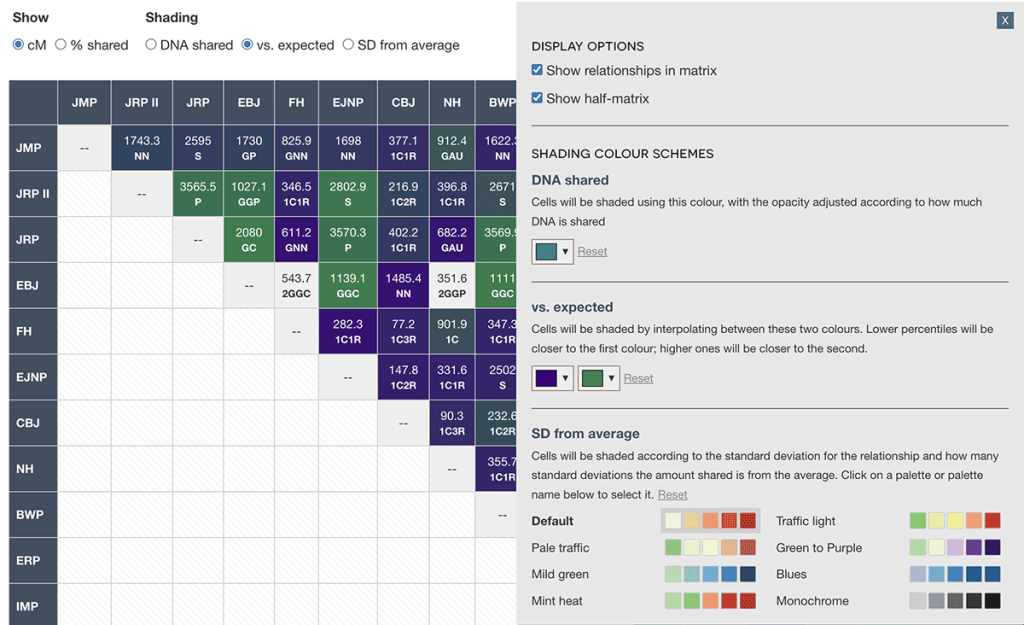Click the JMP–JRP II cell showing 1743.3
The height and width of the screenshot is (625, 1024).
[142, 148]
